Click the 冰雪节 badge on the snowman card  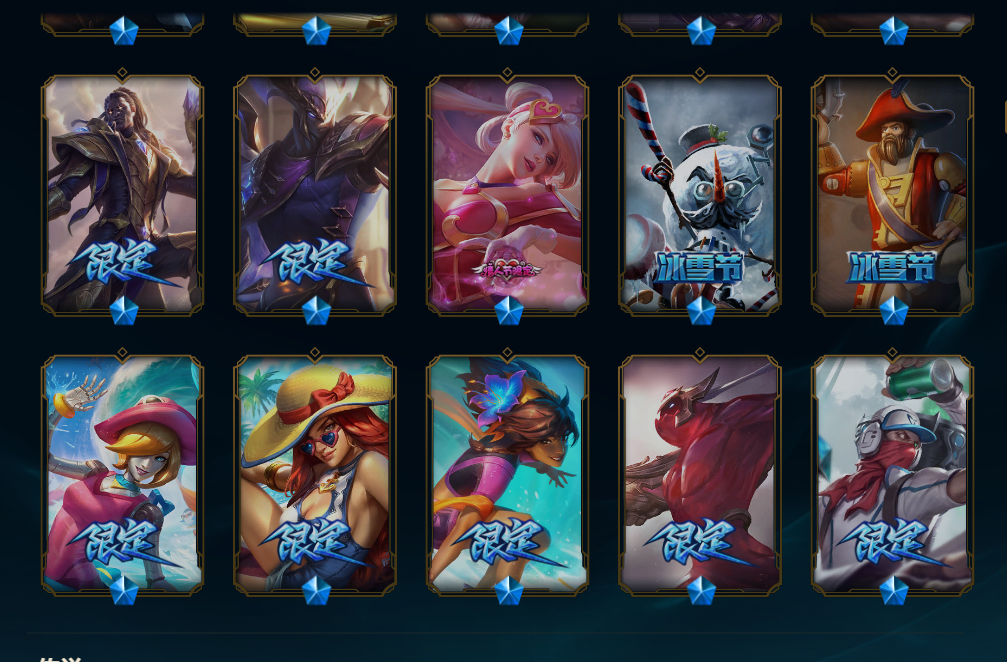click(699, 267)
